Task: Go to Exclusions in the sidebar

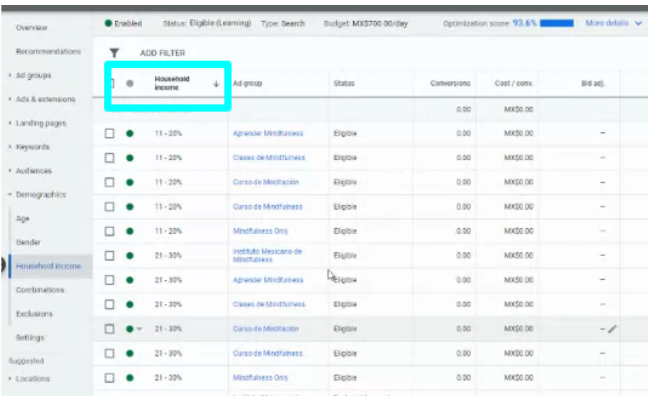Action: point(34,314)
